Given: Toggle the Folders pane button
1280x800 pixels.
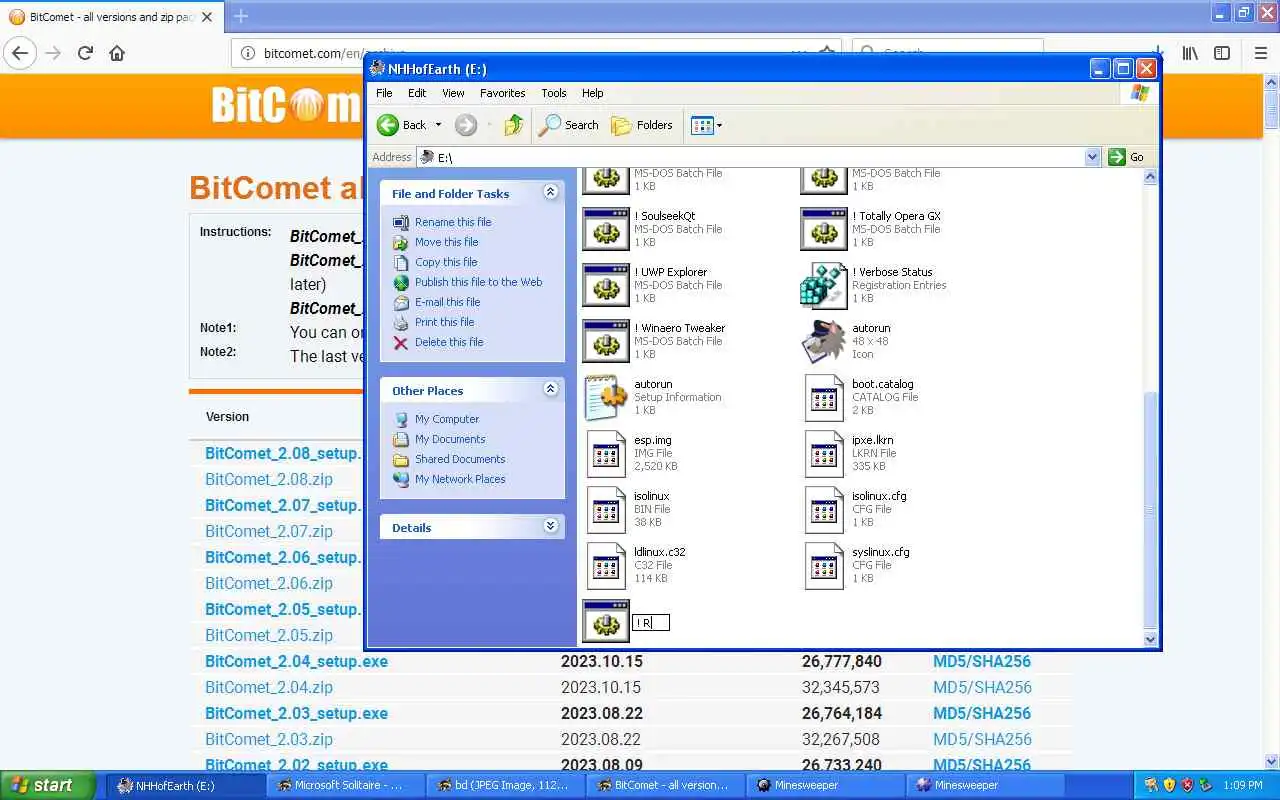Looking at the screenshot, I should (x=642, y=125).
